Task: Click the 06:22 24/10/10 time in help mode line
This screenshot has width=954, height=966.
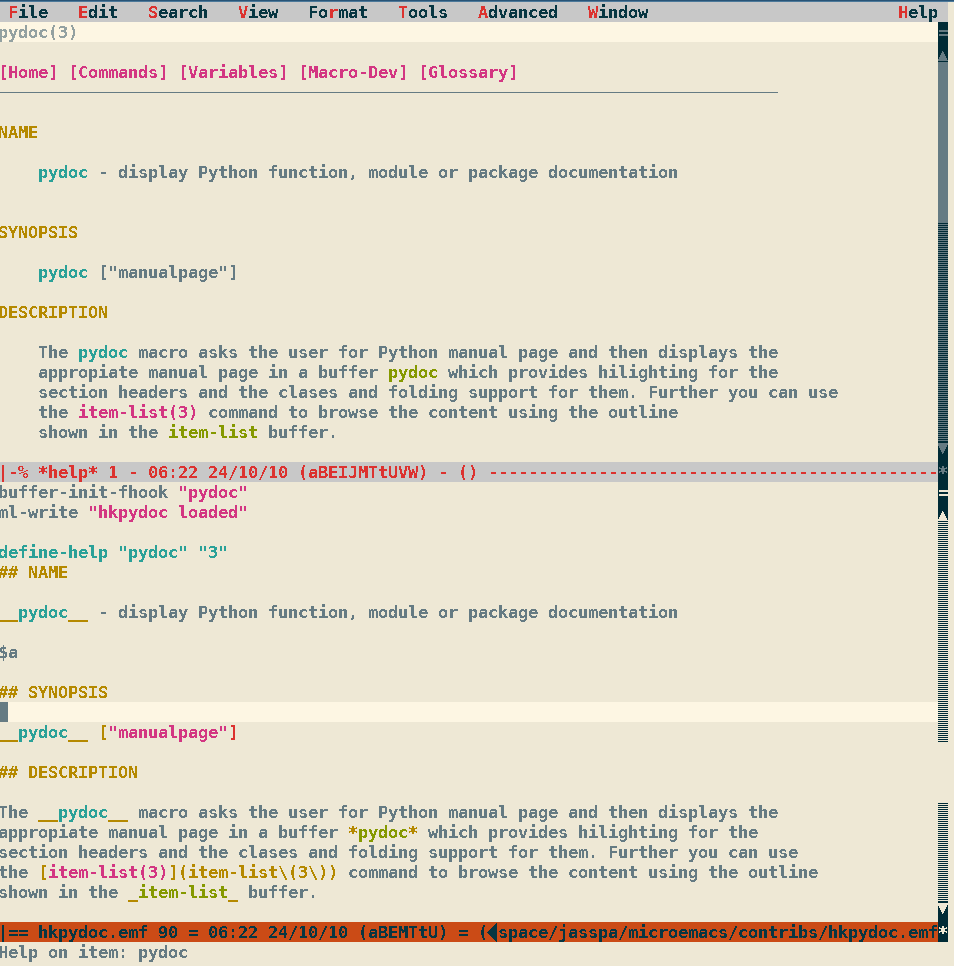Action: pyautogui.click(x=218, y=473)
